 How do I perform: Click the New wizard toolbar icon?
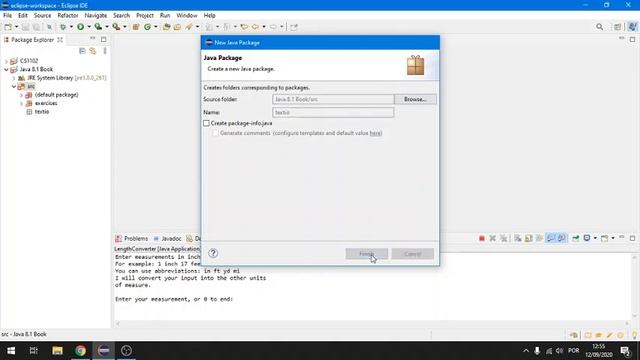pos(8,27)
